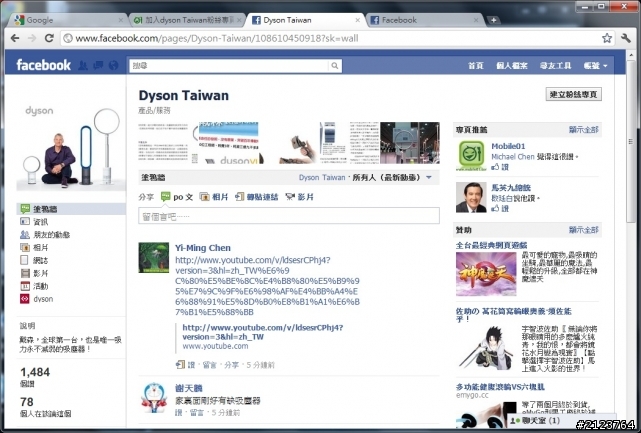
Task: Open messages icon in Facebook header
Action: tap(98, 65)
